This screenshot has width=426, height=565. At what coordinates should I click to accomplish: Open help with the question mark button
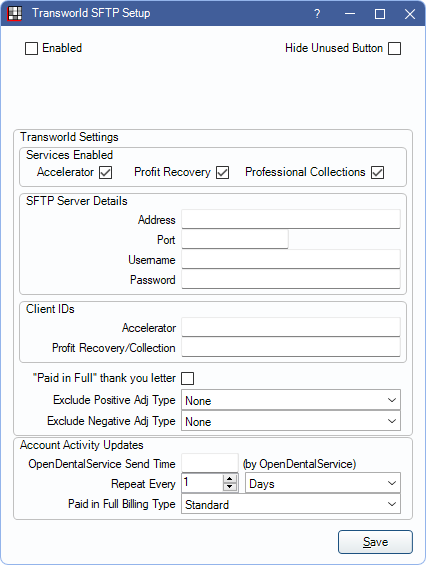coord(317,14)
